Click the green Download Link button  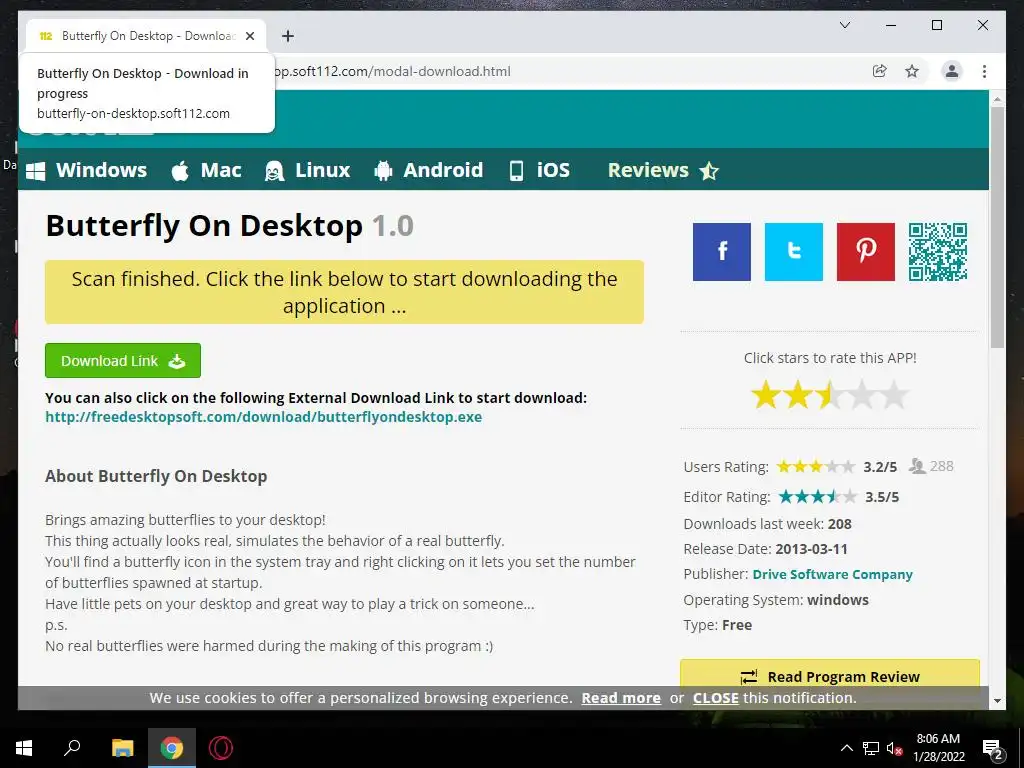[123, 360]
